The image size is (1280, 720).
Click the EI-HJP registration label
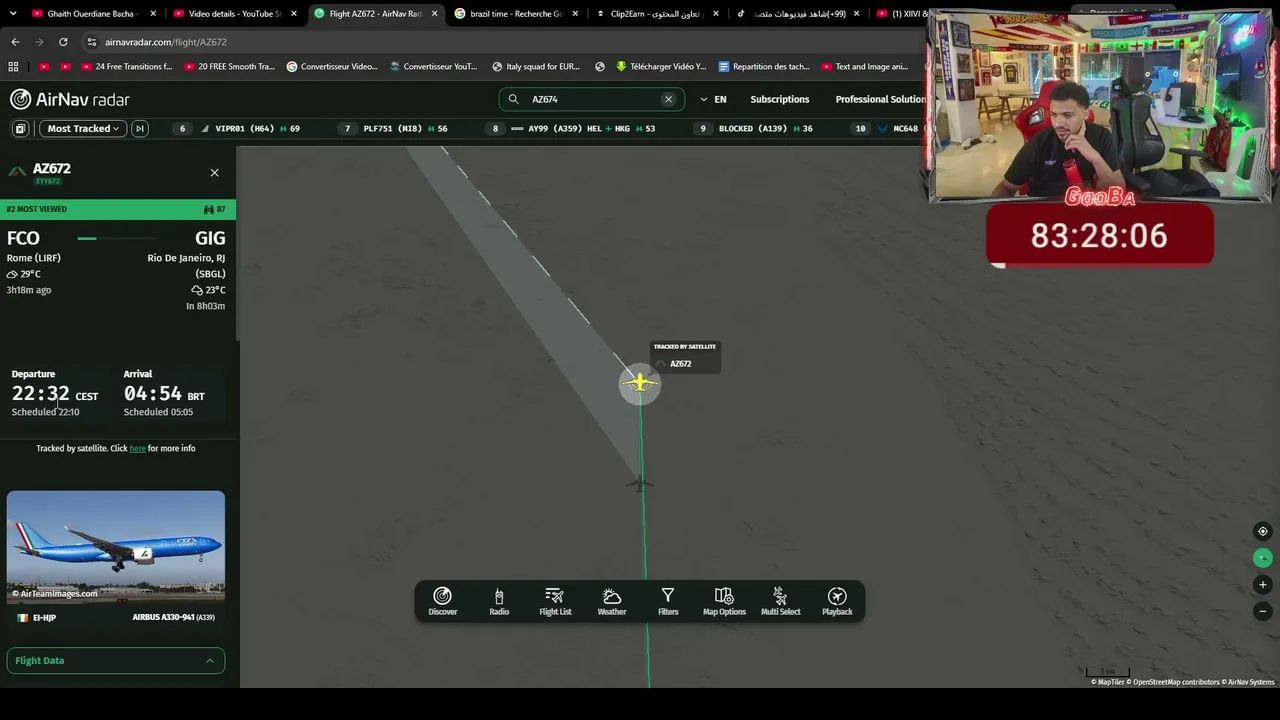pos(44,617)
